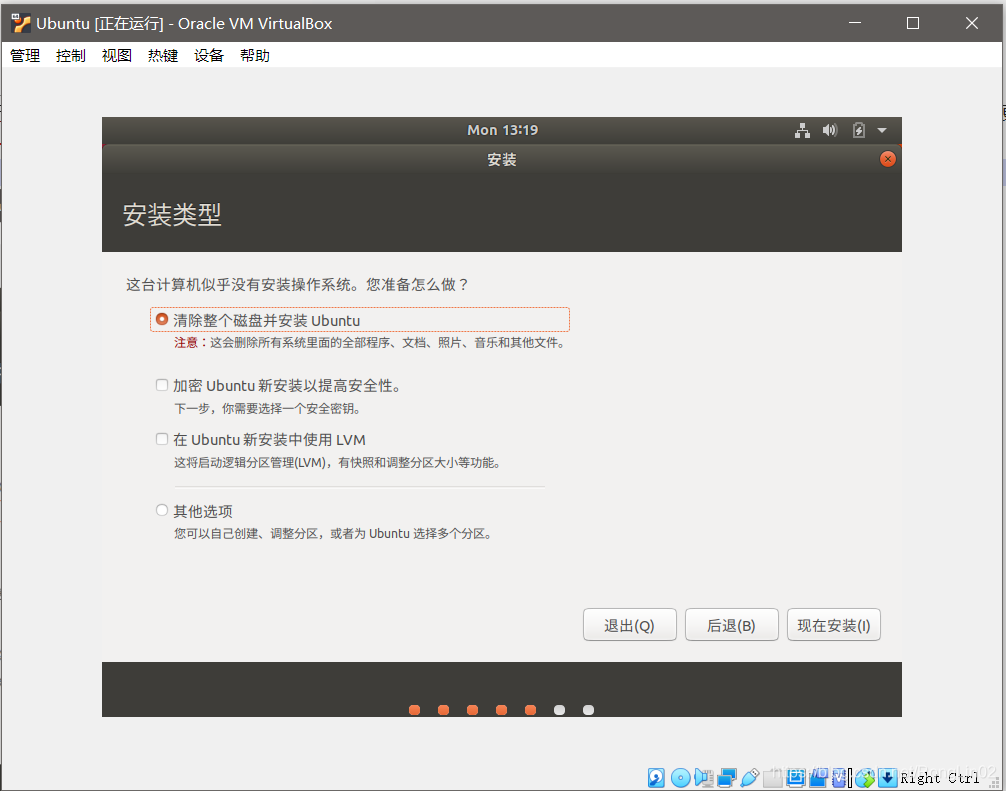1006x791 pixels.
Task: Enable 在 Ubuntu 新安装中使用 LVM checkbox
Action: 162,439
